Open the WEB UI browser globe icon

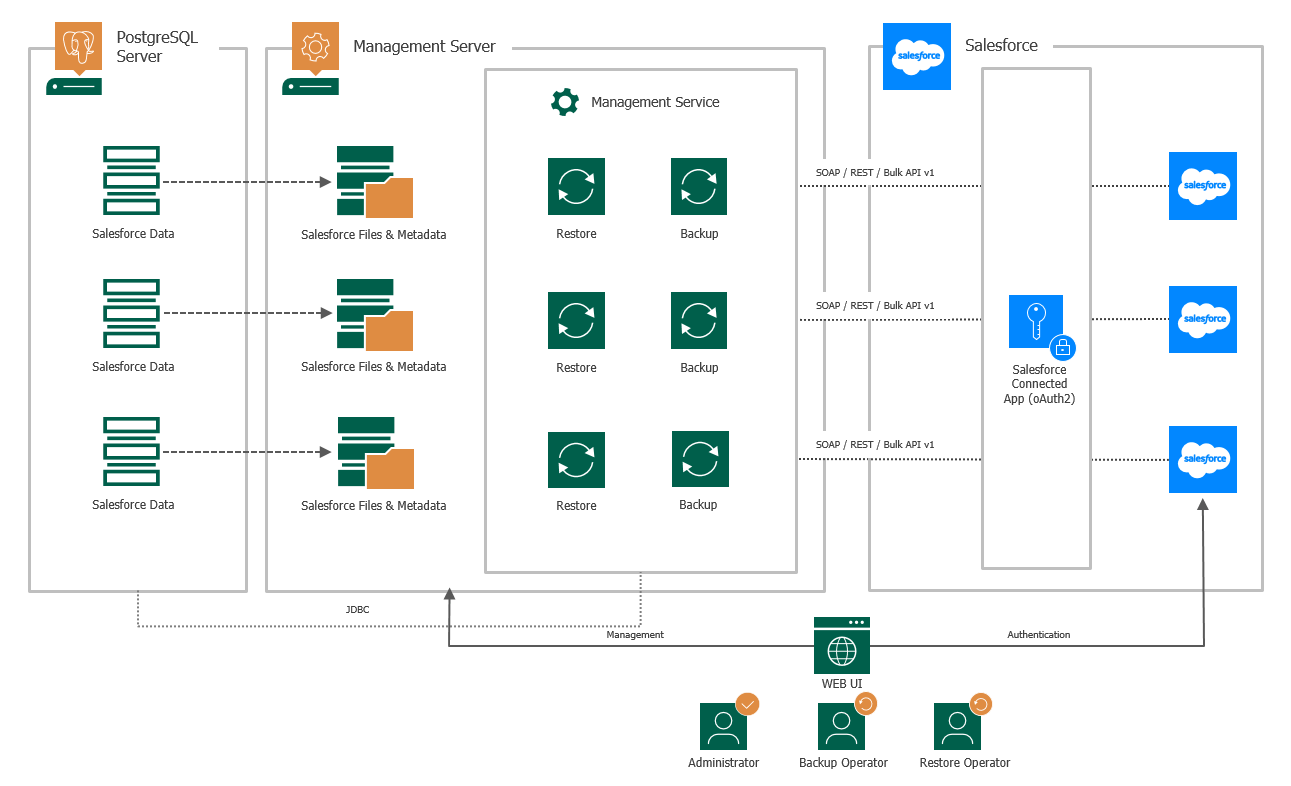[x=842, y=645]
